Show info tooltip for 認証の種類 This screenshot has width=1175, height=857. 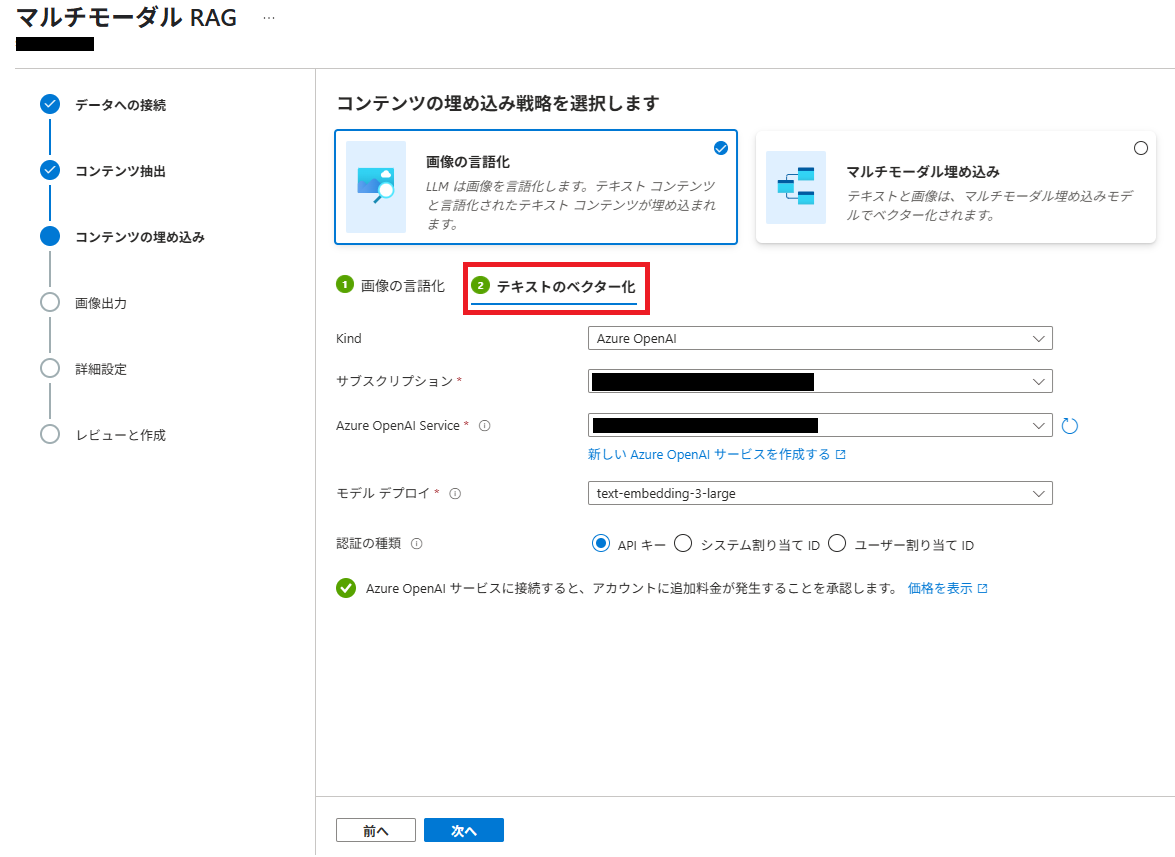(417, 544)
